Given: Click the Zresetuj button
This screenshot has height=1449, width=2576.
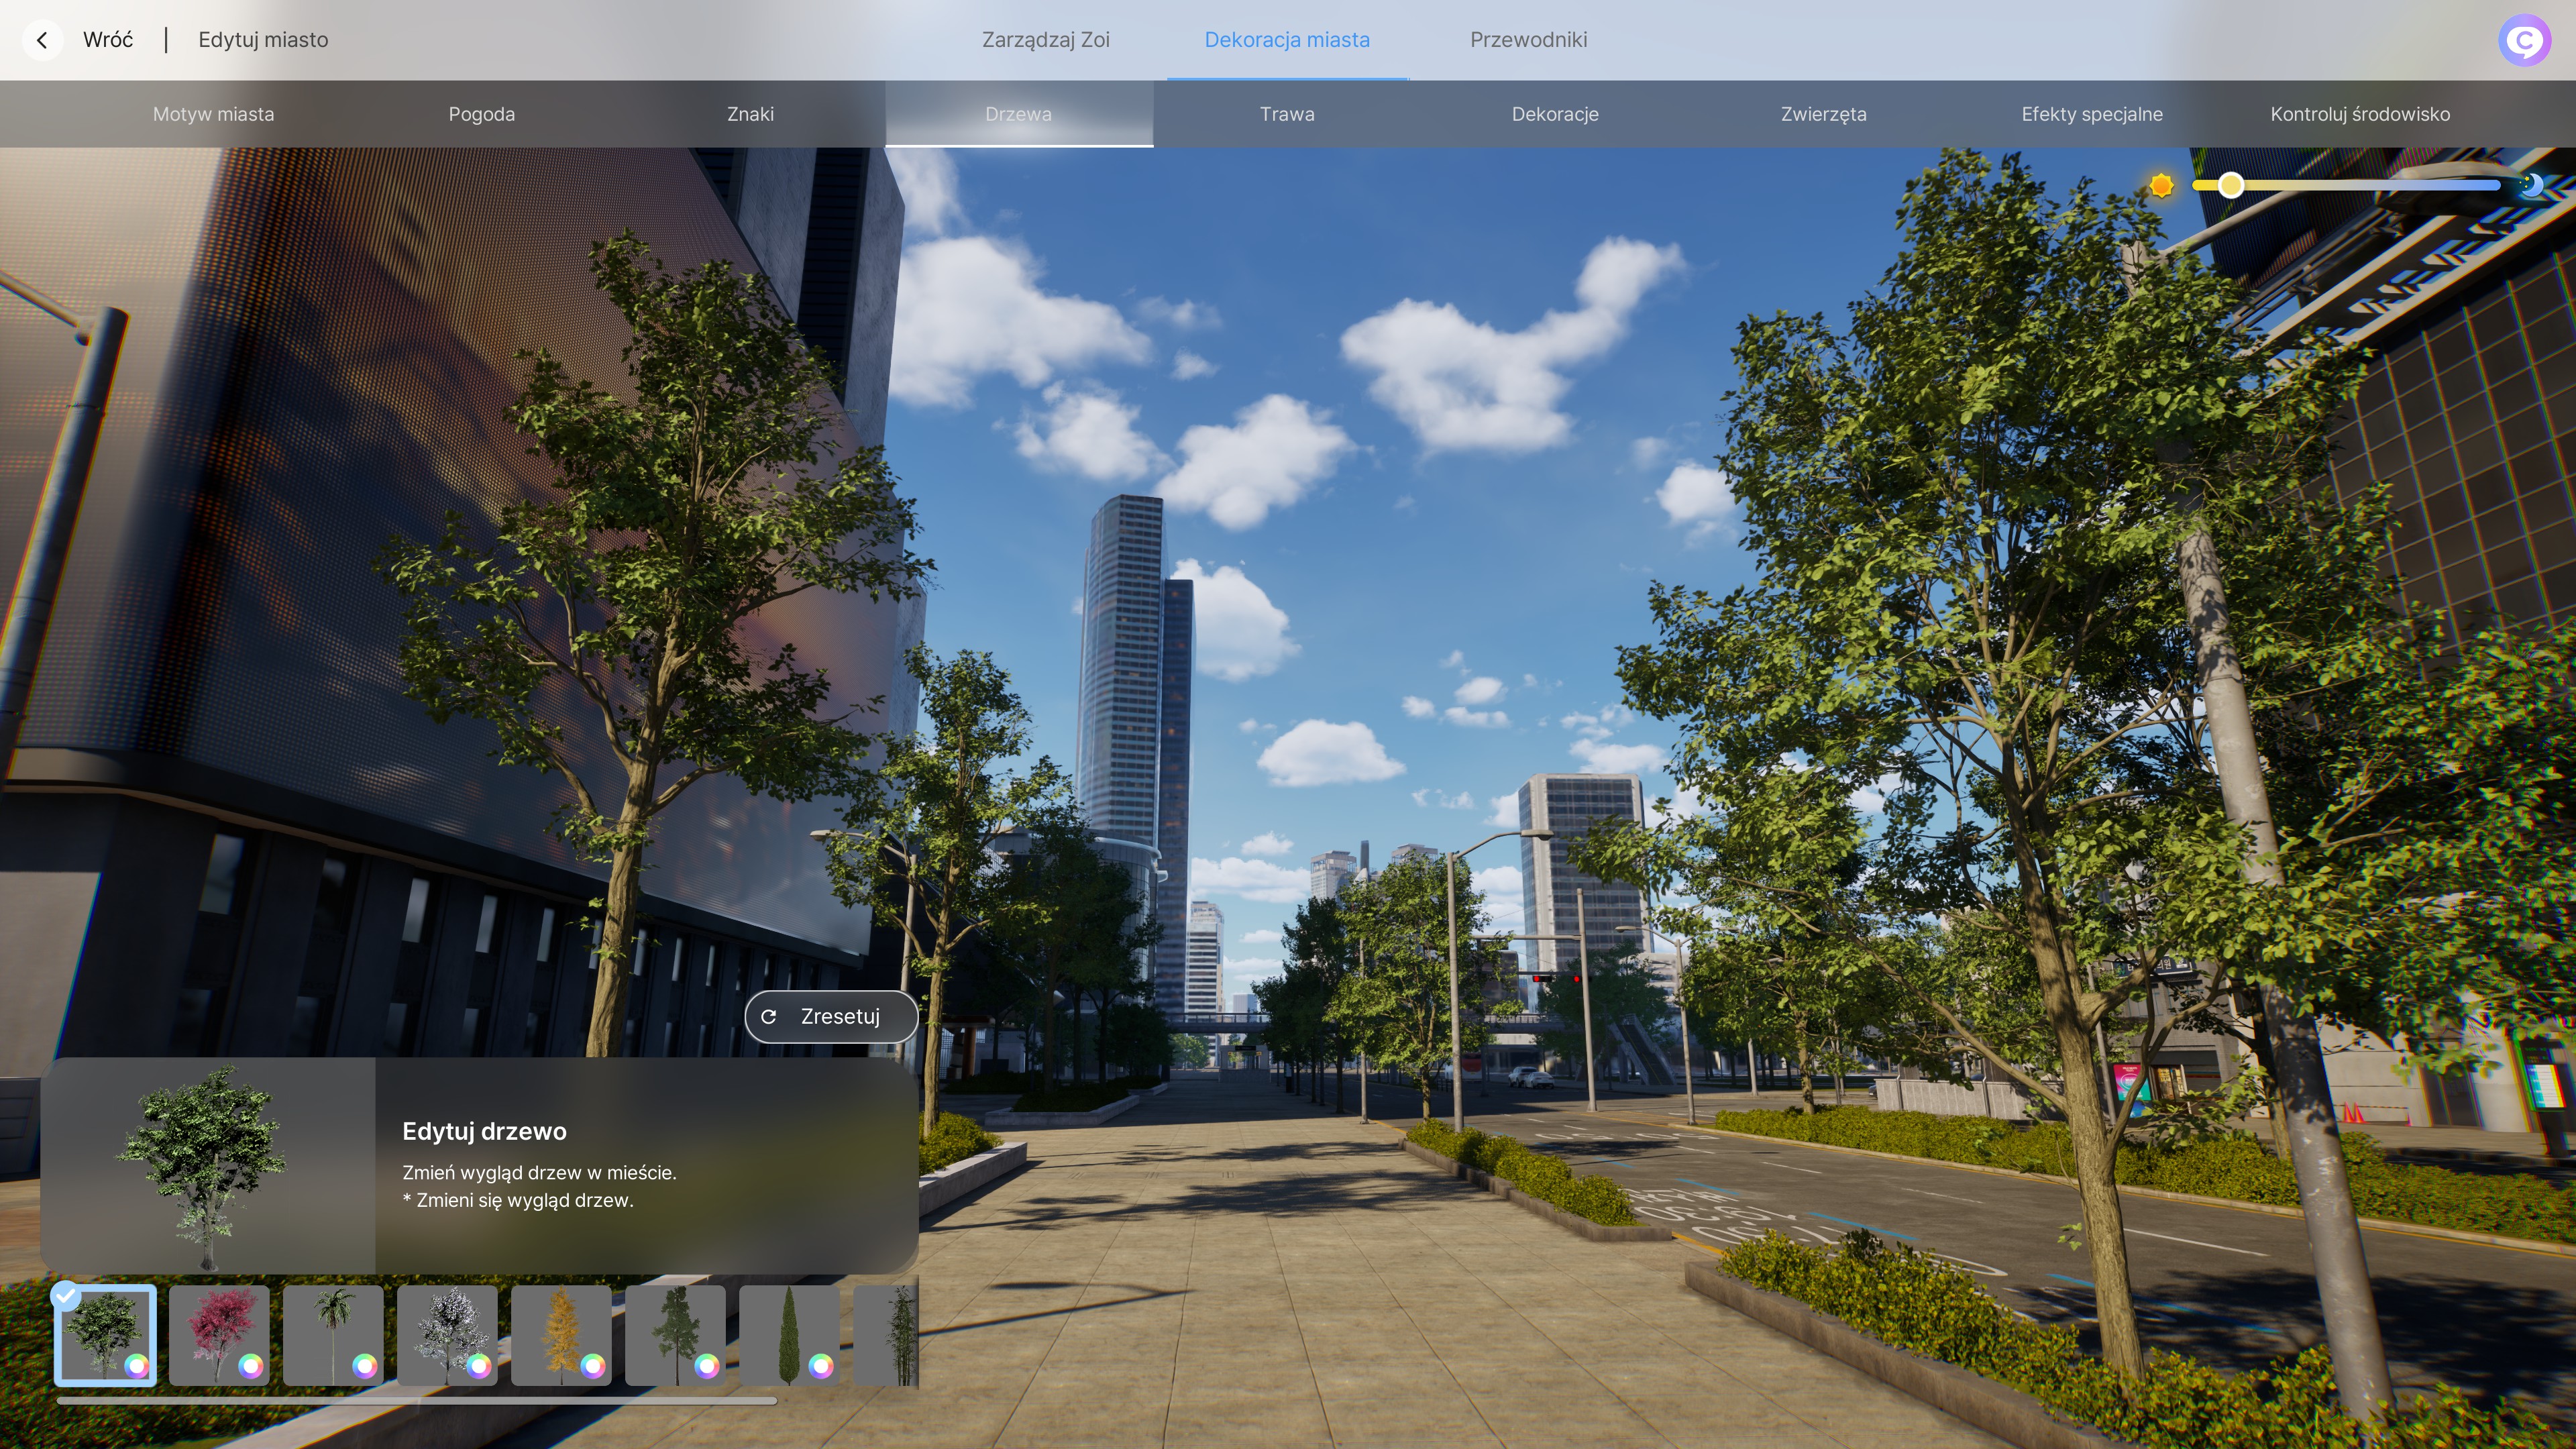Looking at the screenshot, I should (x=831, y=1016).
